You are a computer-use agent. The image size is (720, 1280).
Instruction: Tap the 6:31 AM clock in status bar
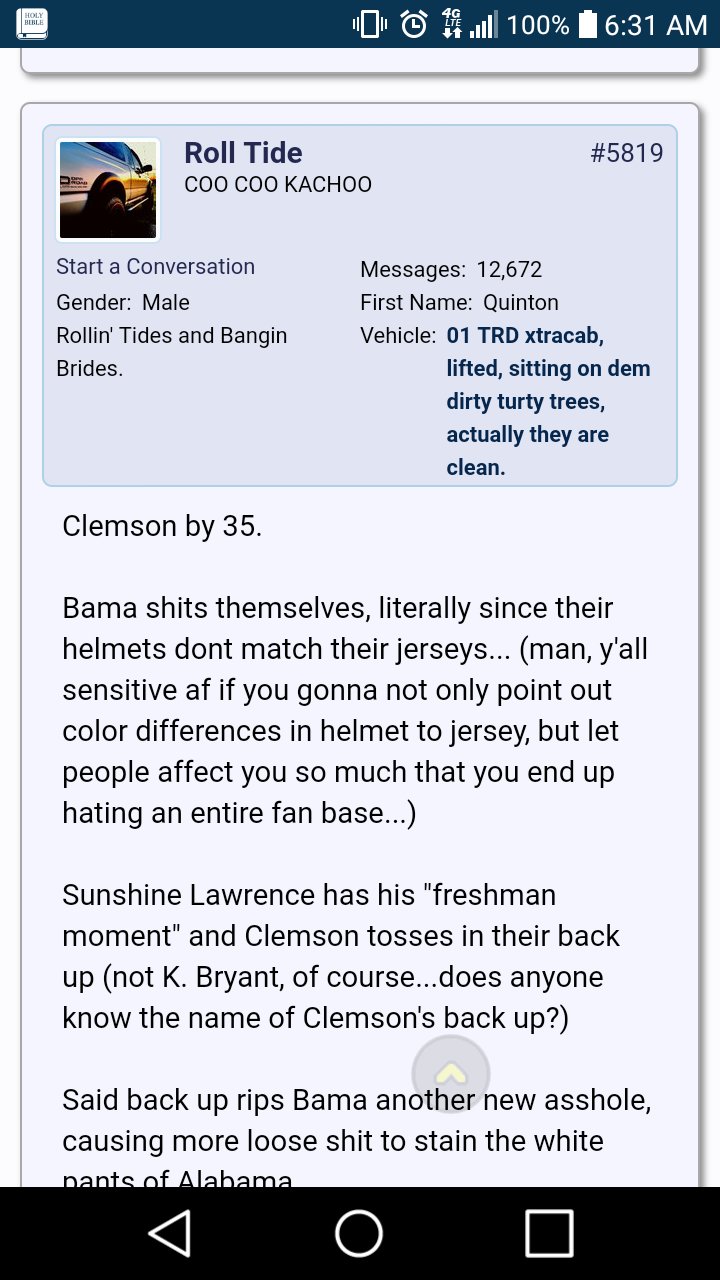[x=656, y=24]
